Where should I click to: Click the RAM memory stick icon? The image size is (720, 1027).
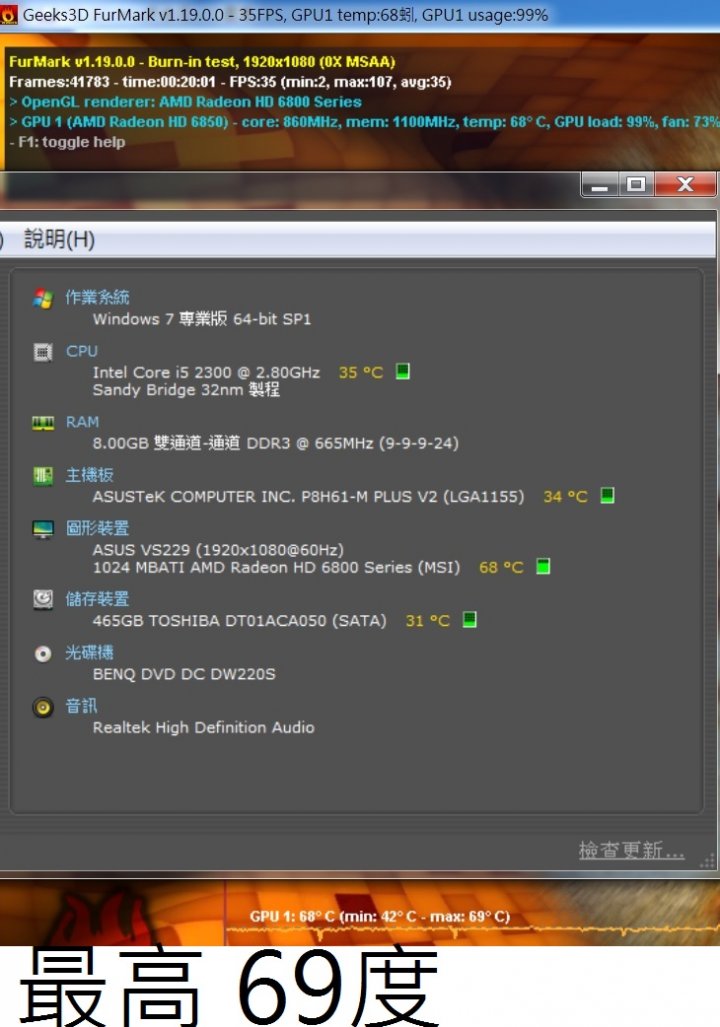(43, 423)
